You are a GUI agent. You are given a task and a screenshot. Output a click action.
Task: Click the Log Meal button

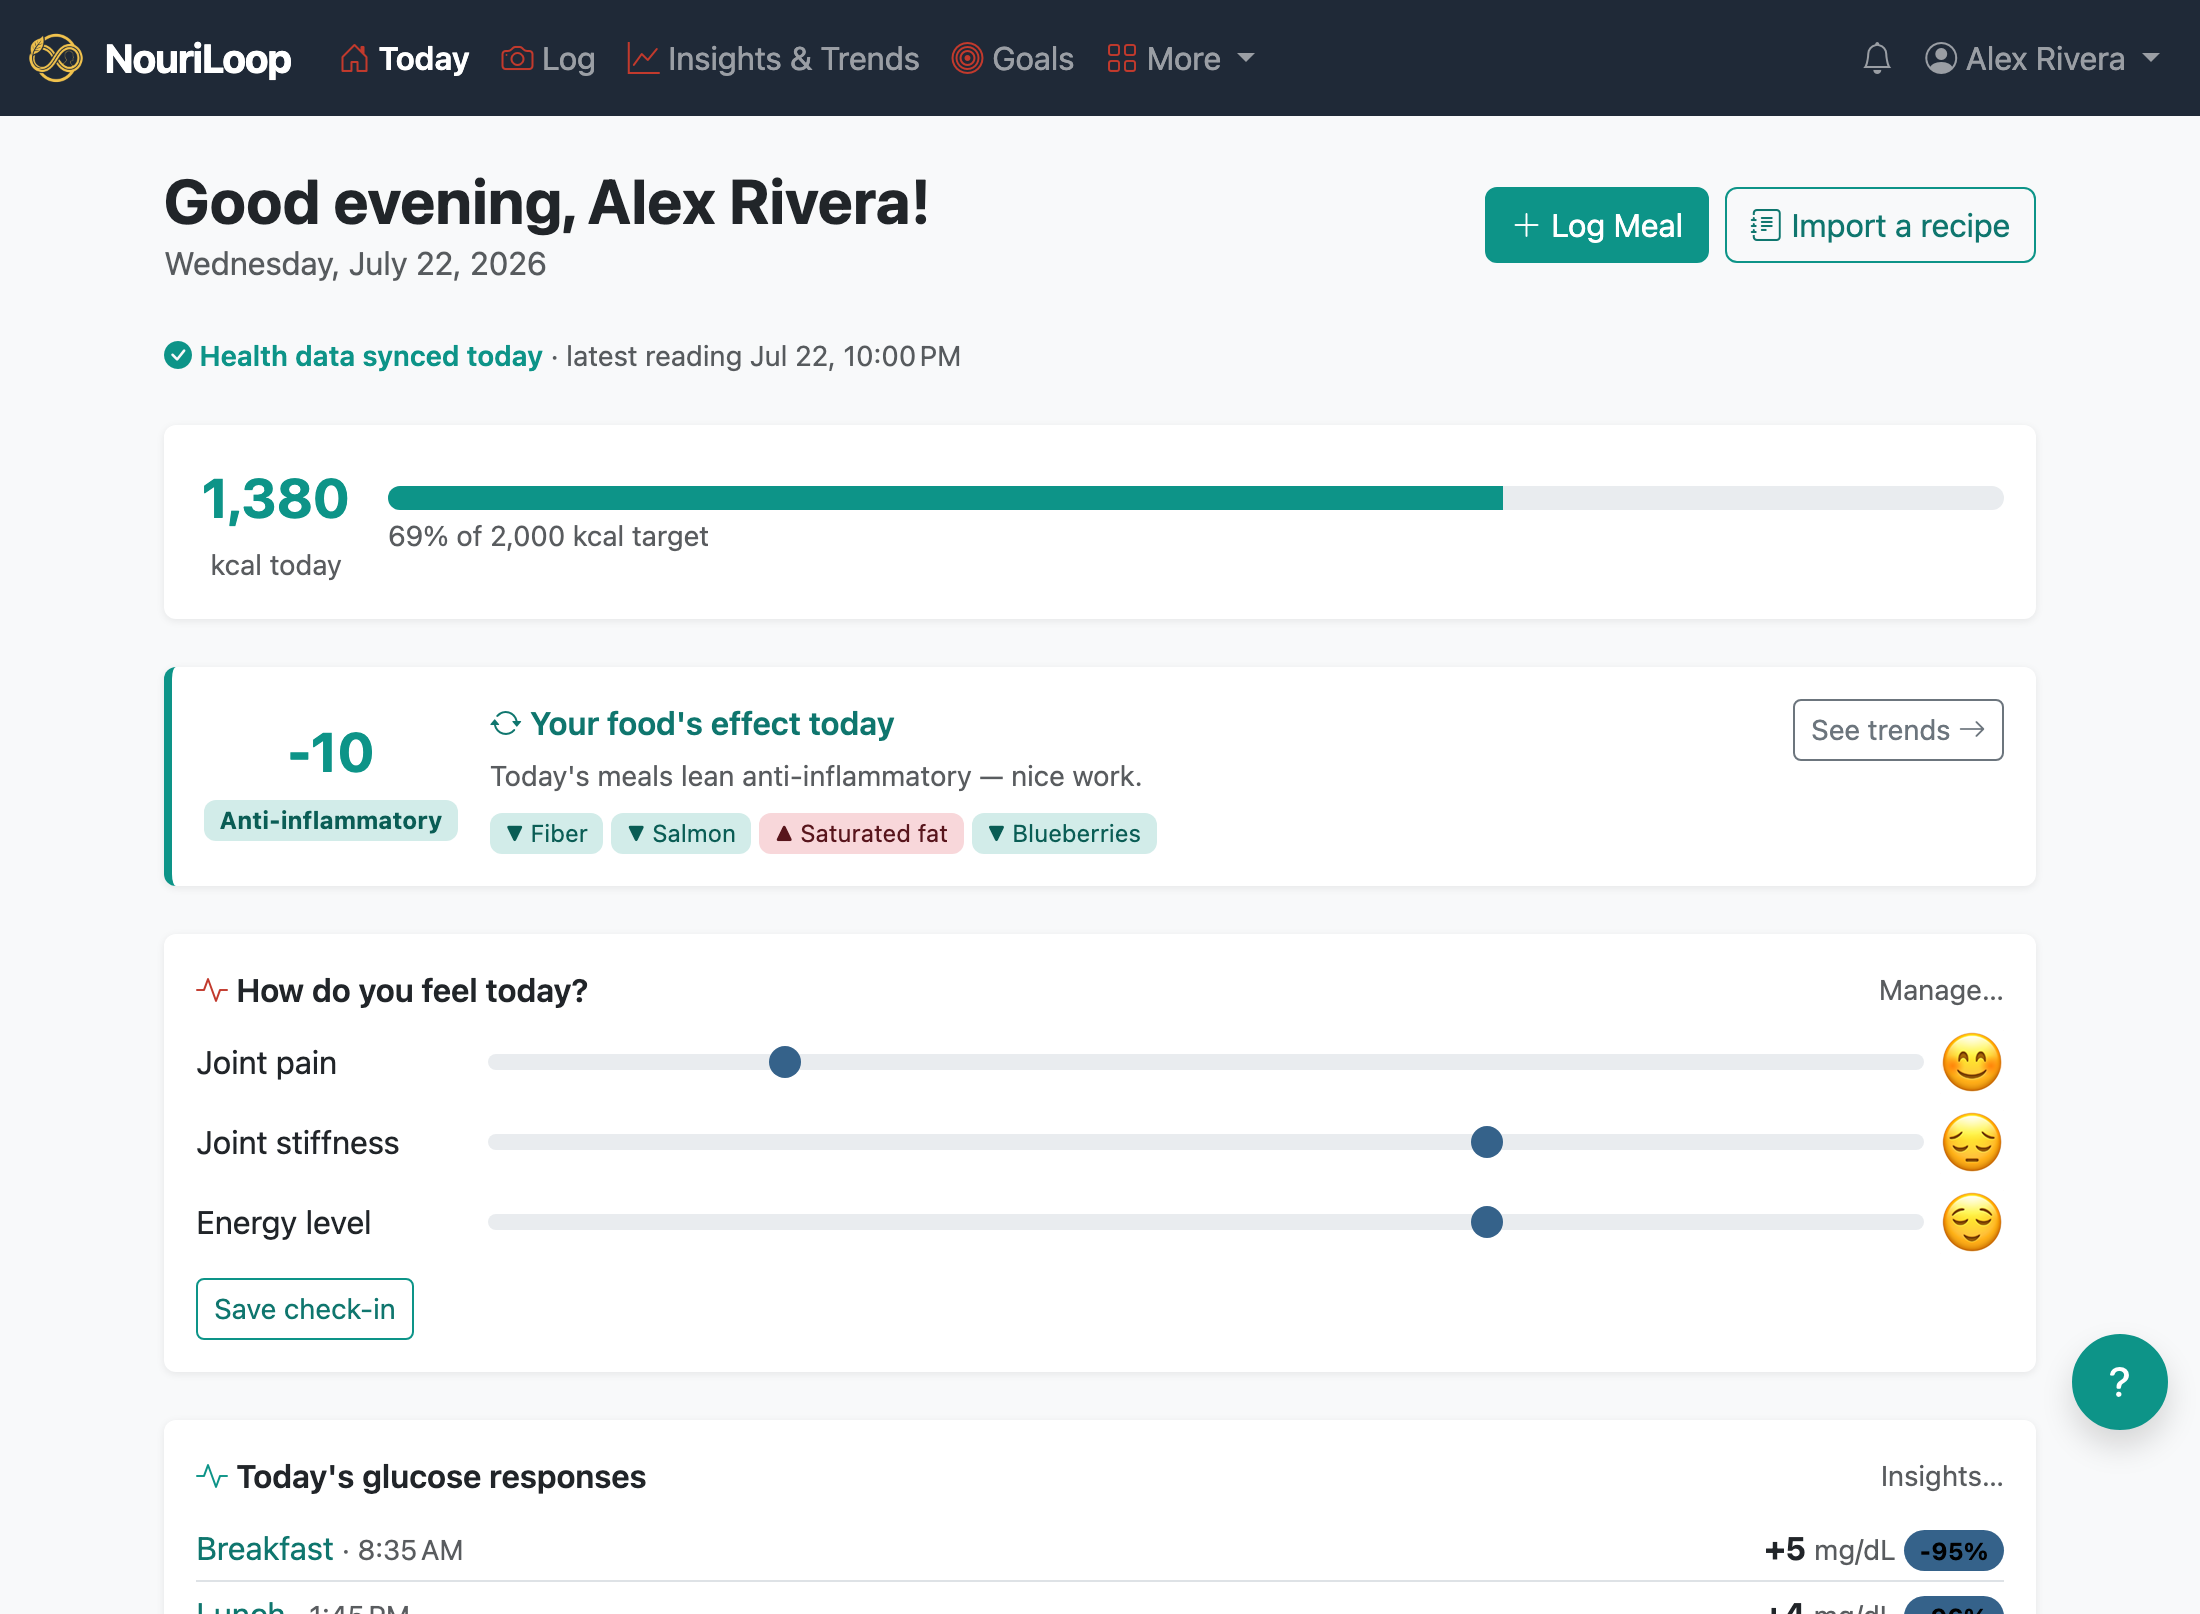1596,225
